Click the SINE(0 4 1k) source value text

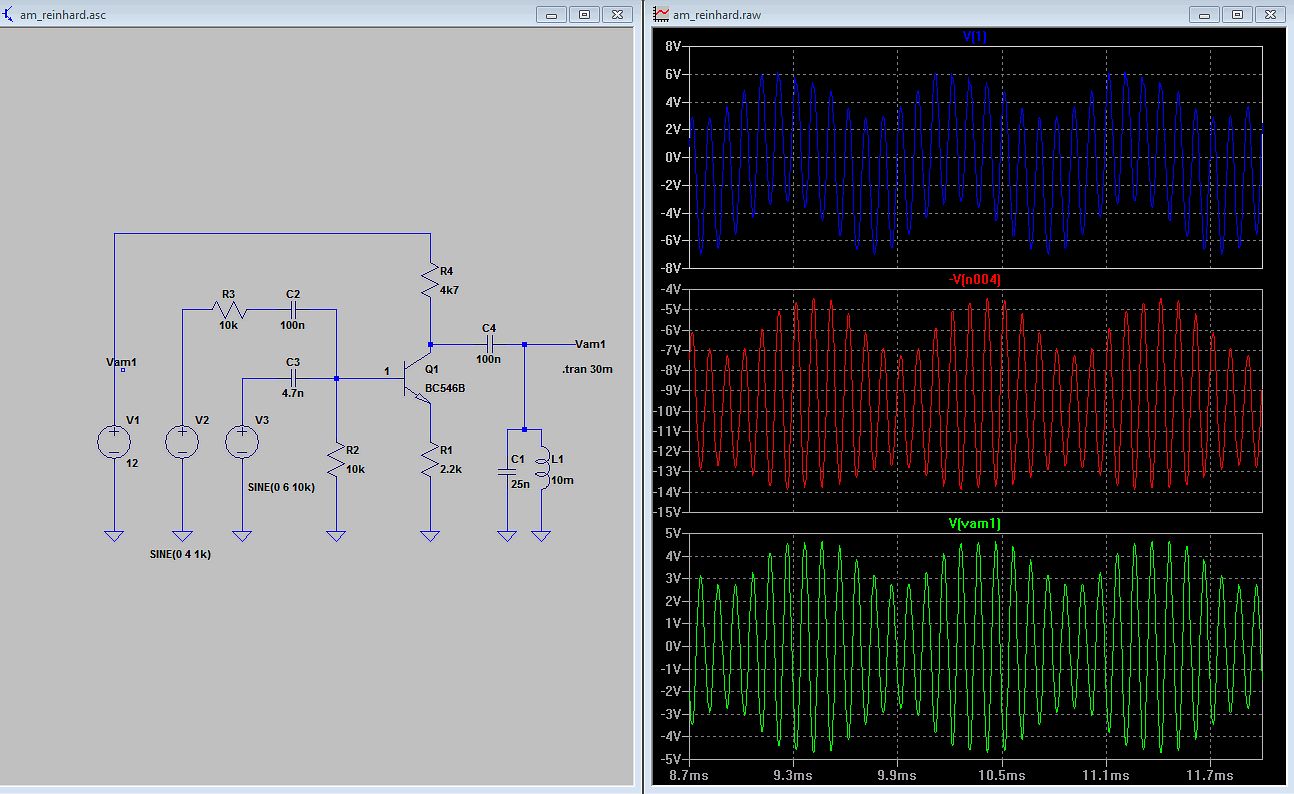[180, 554]
